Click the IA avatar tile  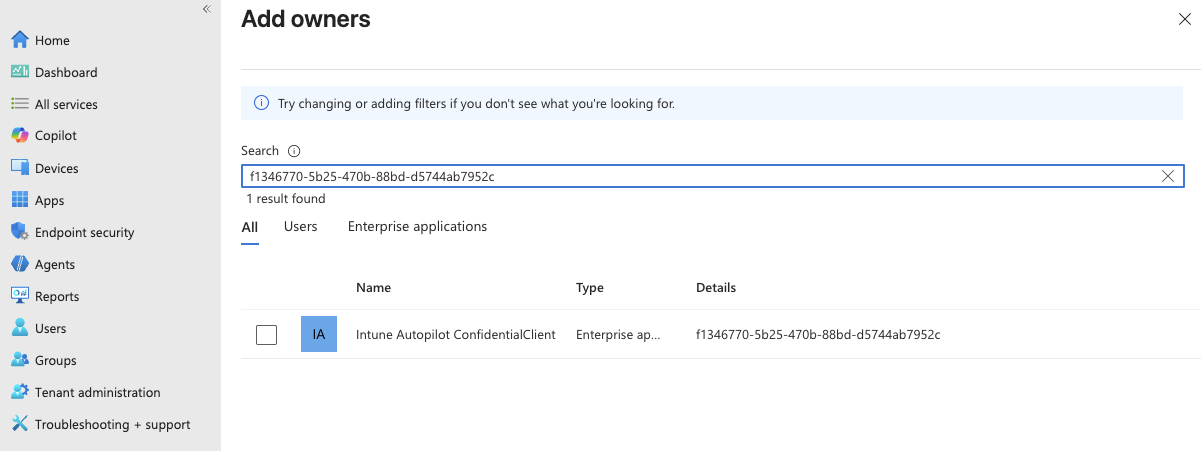319,334
